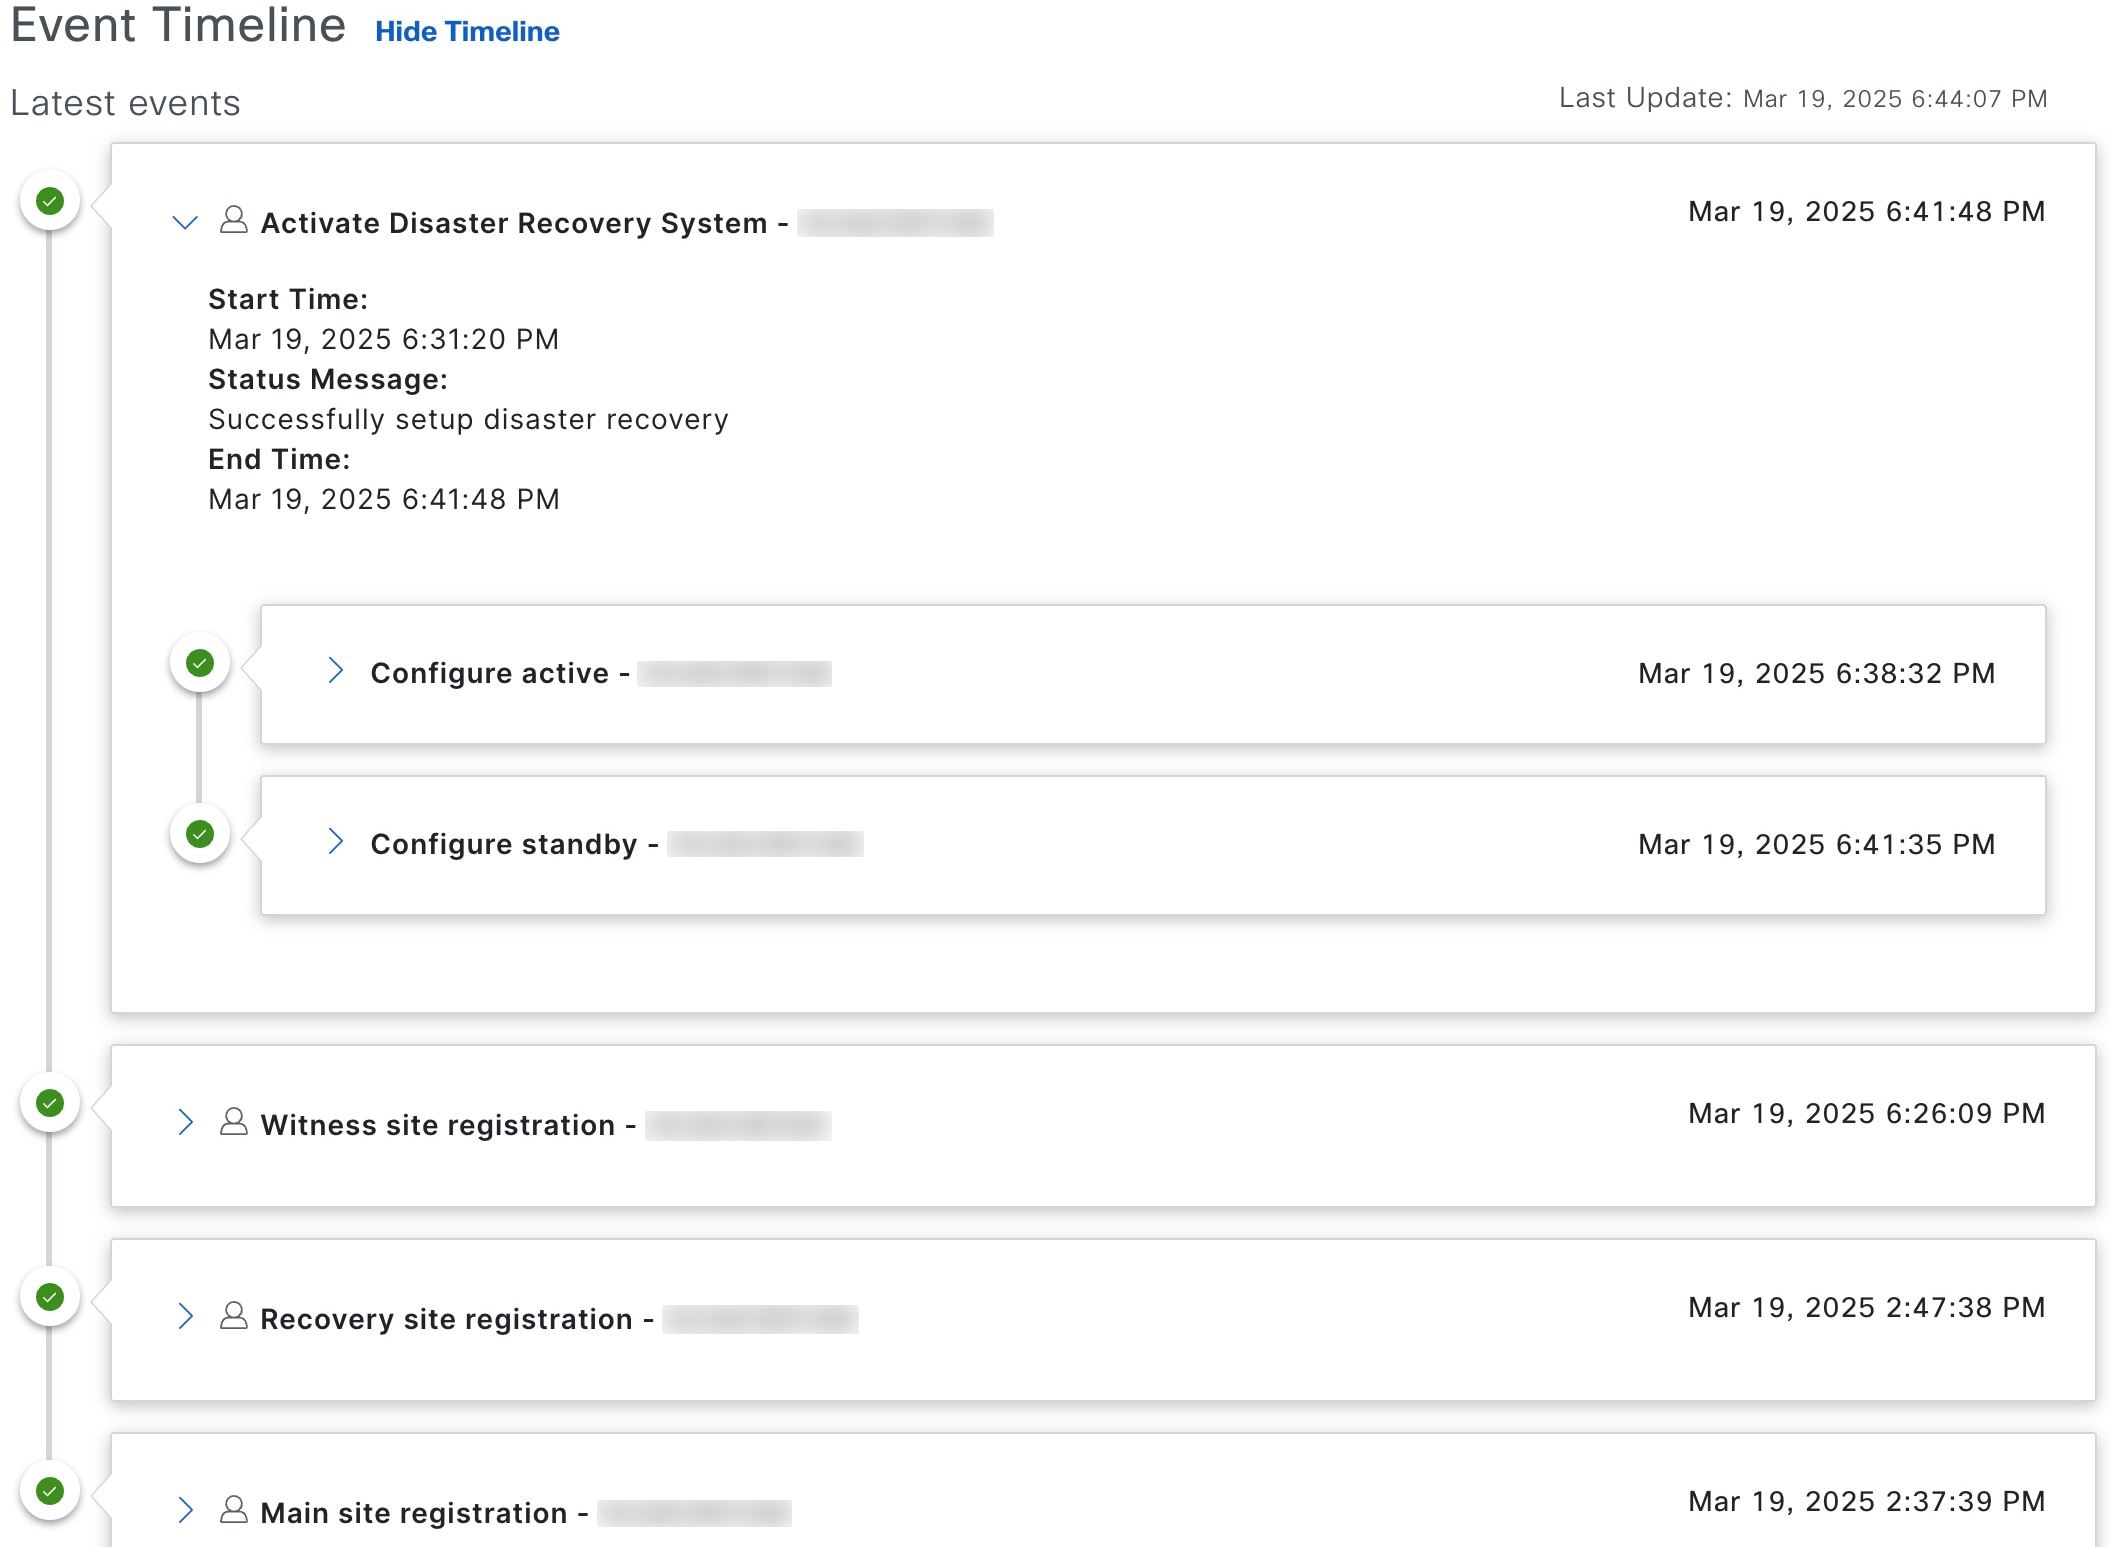Click green check marker for Activate Disaster Recovery

(x=50, y=201)
